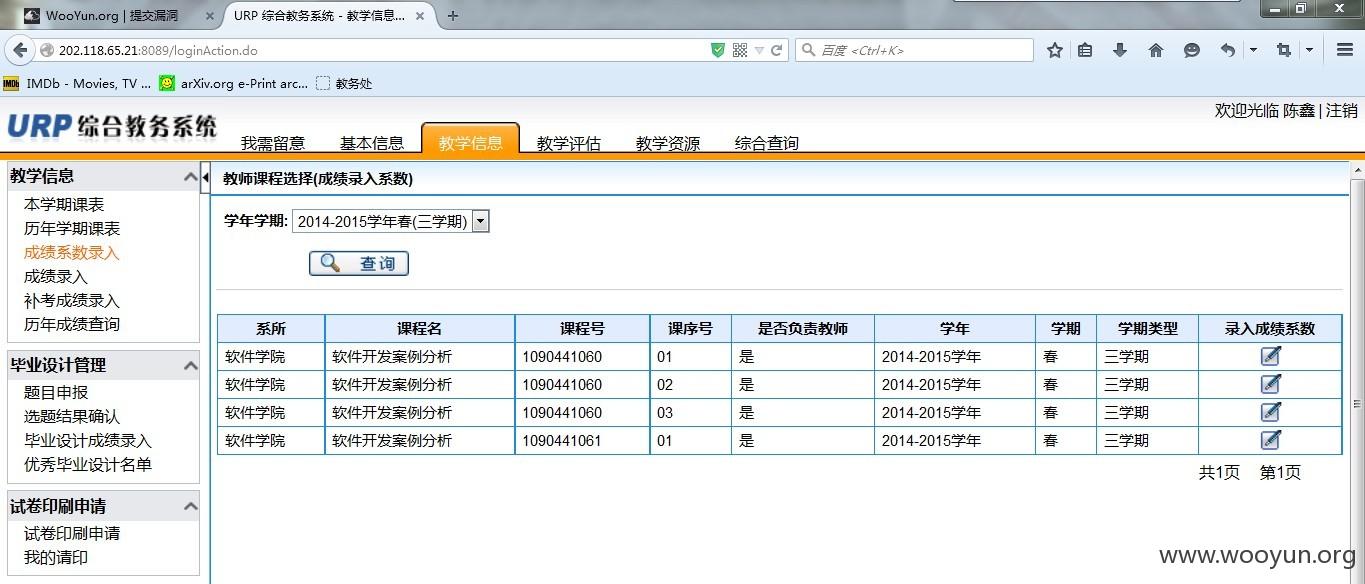Switch to the 教学资源 tab

pyautogui.click(x=668, y=143)
